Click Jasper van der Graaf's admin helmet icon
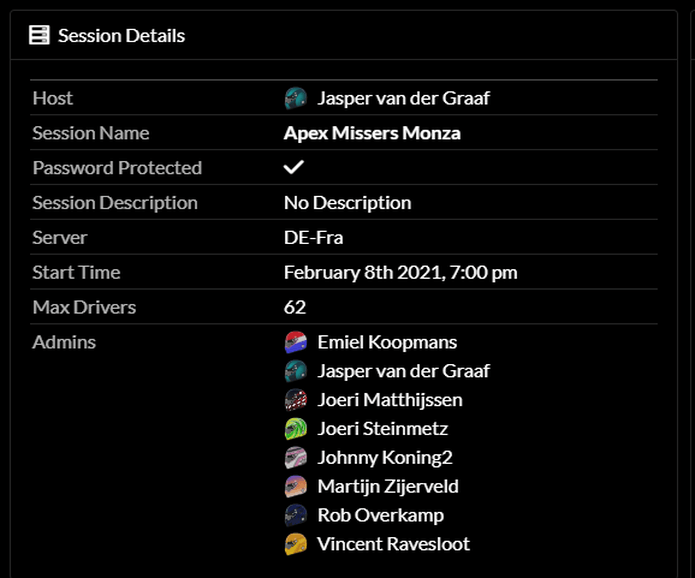 tap(296, 371)
